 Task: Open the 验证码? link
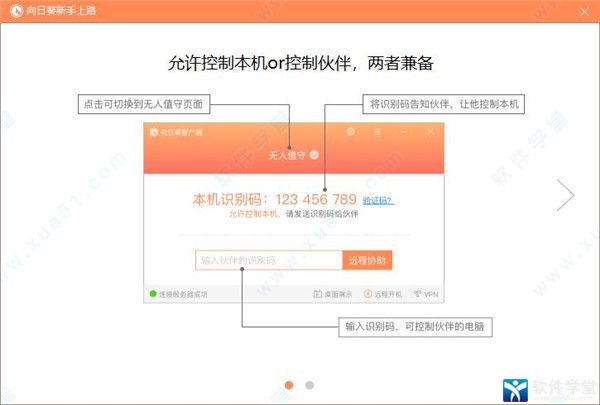[378, 200]
